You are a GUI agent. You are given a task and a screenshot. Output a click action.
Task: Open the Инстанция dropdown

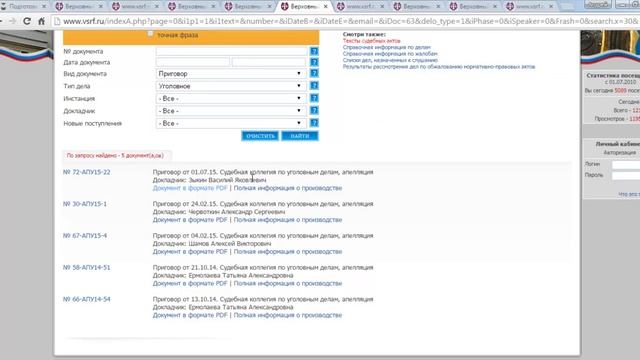pos(231,98)
